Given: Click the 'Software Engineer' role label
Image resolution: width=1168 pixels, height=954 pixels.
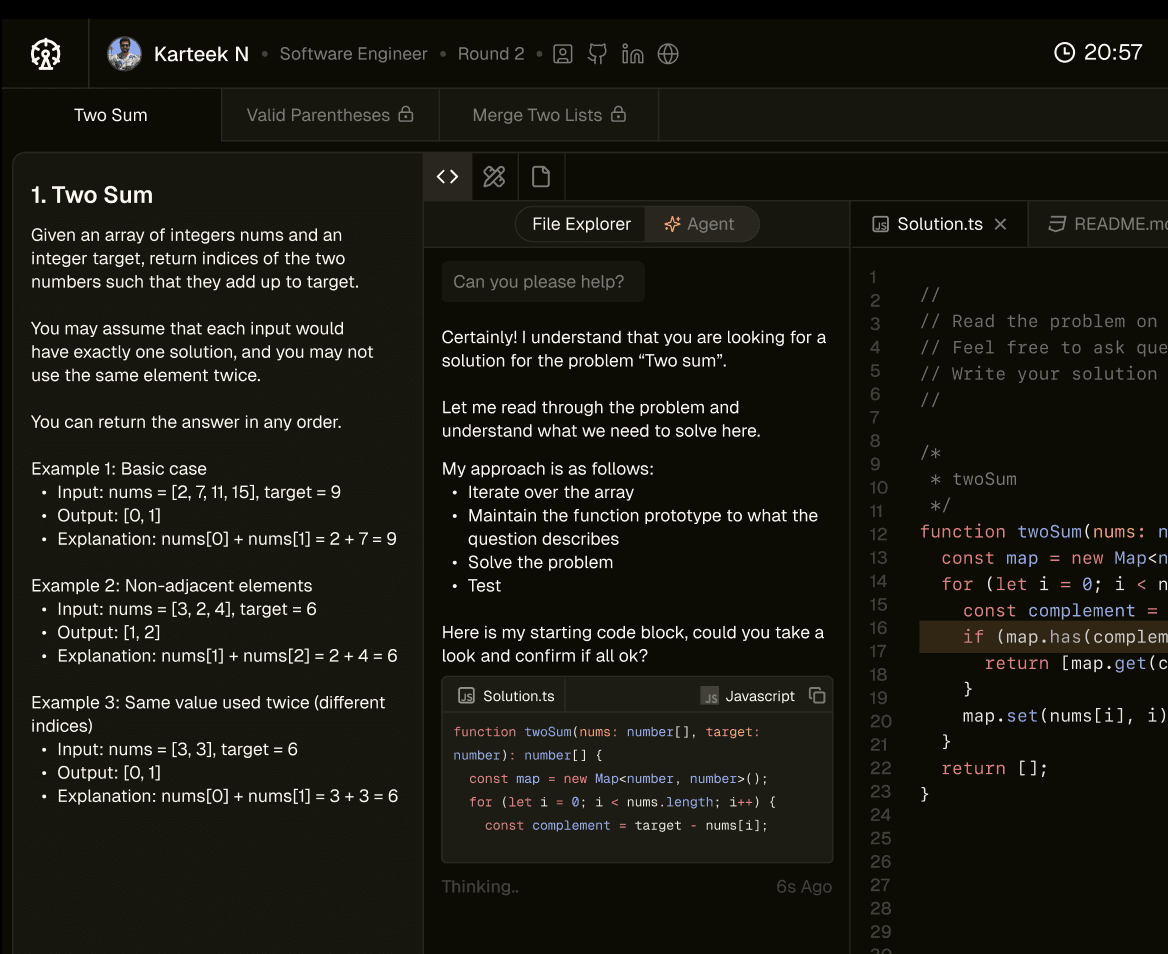Looking at the screenshot, I should click(x=353, y=54).
